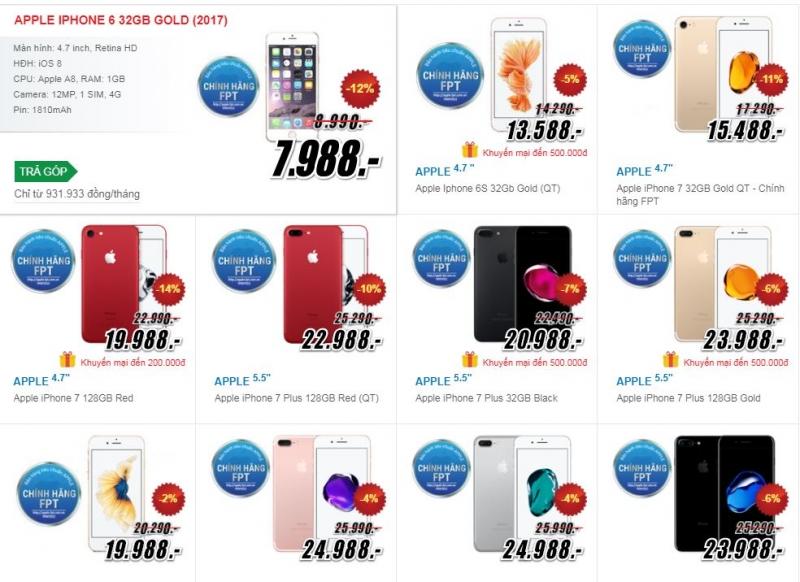Click gift icon under iPhone 6S 13.588 price
Screen dimensions: 800x582
pyautogui.click(x=470, y=150)
